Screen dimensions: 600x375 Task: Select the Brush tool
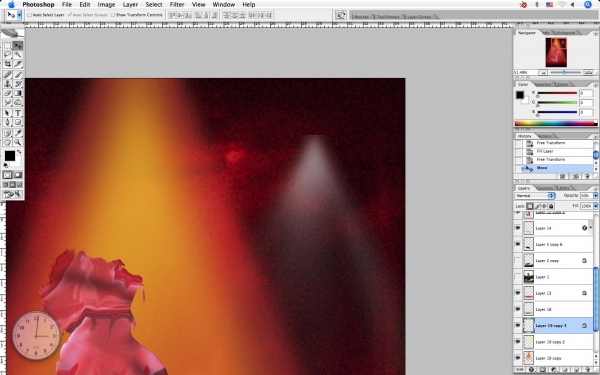tap(18, 75)
